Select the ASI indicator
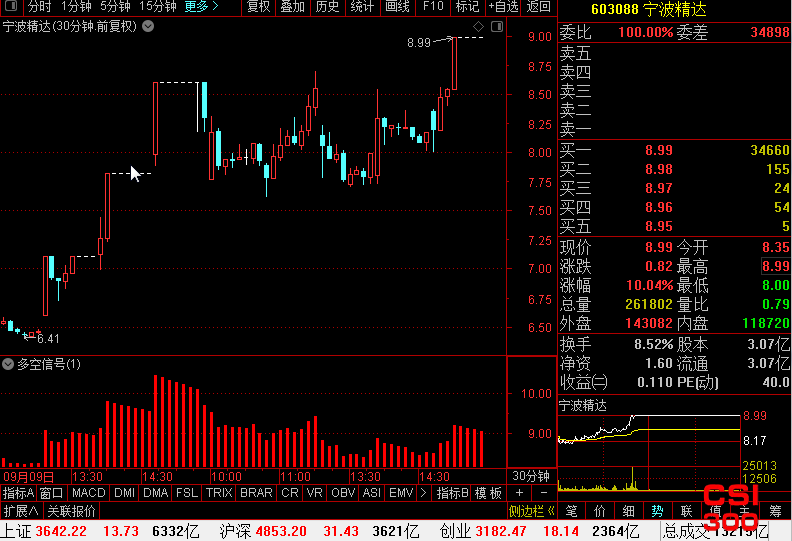This screenshot has height=541, width=792. [372, 493]
